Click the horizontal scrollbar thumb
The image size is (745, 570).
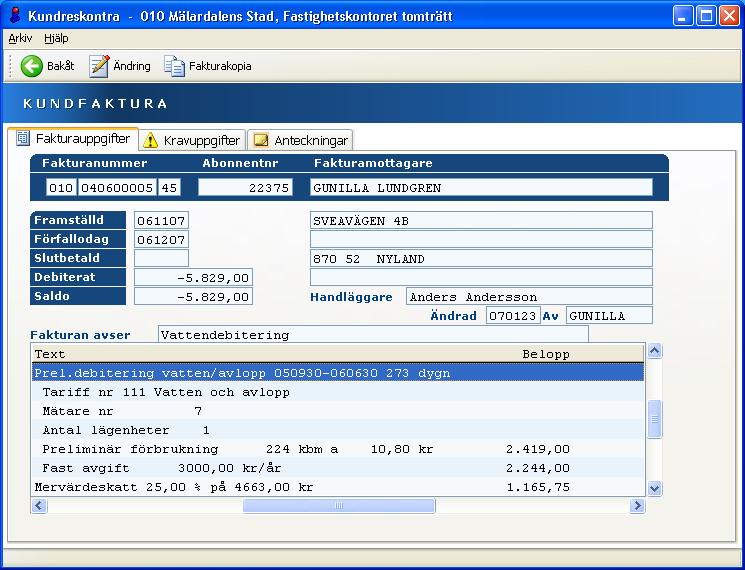339,506
